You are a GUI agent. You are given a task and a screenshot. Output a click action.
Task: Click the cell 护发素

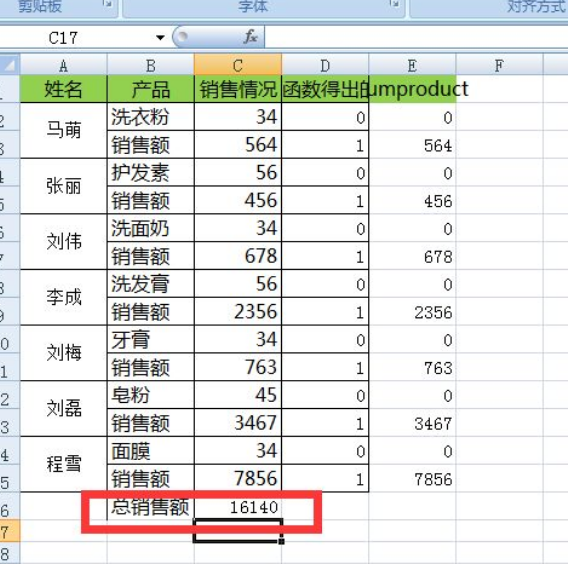(x=151, y=172)
